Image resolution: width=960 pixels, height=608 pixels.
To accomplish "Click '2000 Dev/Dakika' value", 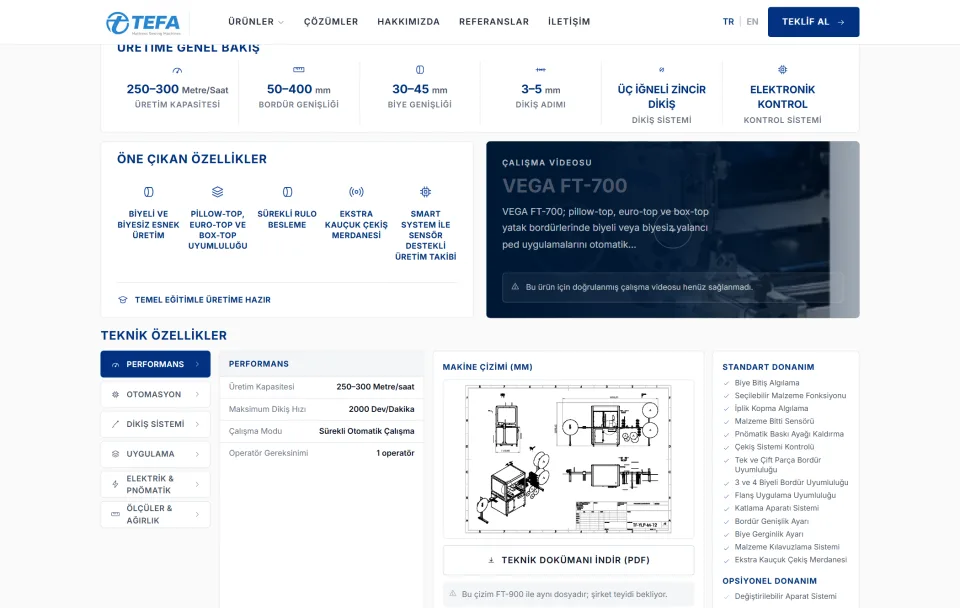I will [x=381, y=409].
